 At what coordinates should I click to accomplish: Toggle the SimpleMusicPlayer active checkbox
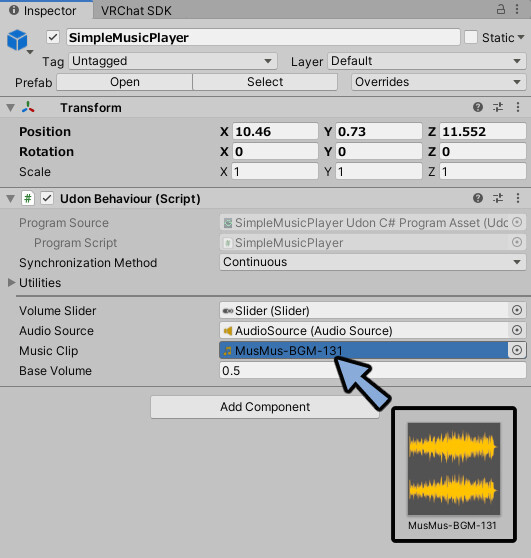pos(53,37)
